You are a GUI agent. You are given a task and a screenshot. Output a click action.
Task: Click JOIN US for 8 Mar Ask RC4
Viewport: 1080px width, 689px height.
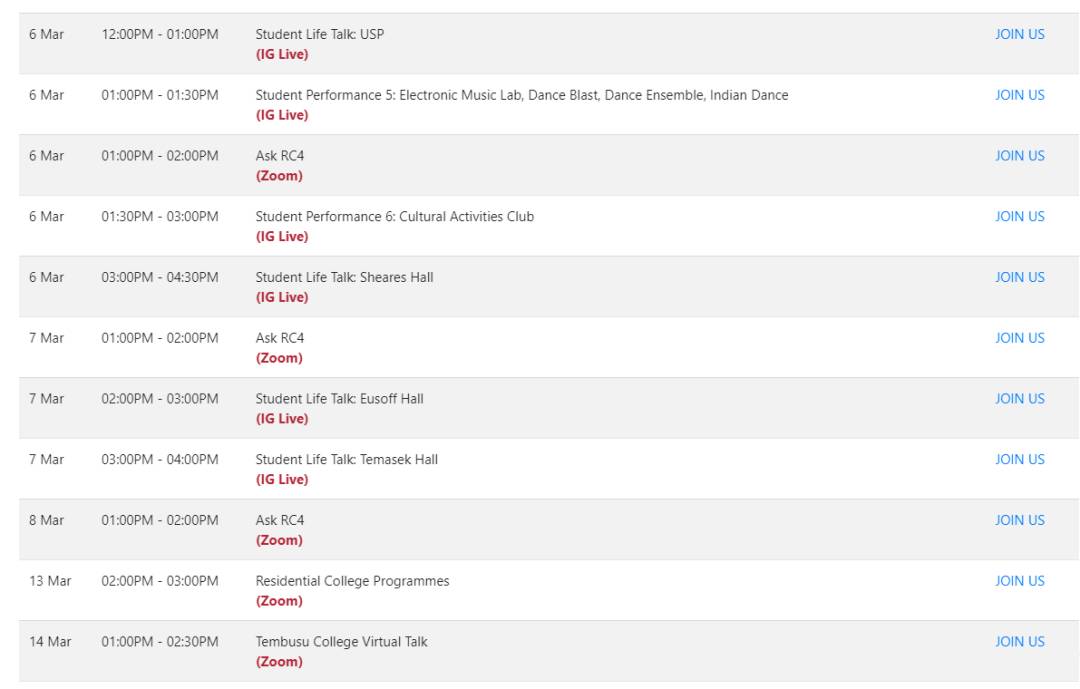coord(1019,520)
